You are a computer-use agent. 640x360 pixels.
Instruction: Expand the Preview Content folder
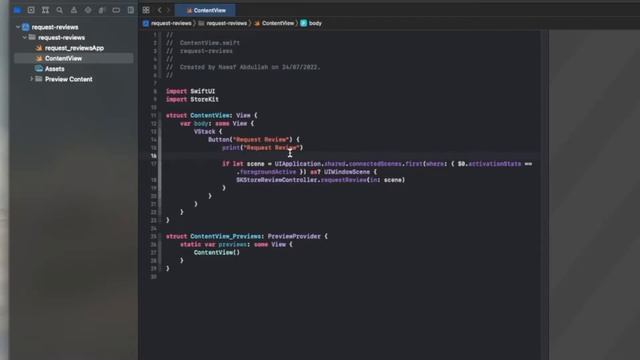click(x=31, y=79)
